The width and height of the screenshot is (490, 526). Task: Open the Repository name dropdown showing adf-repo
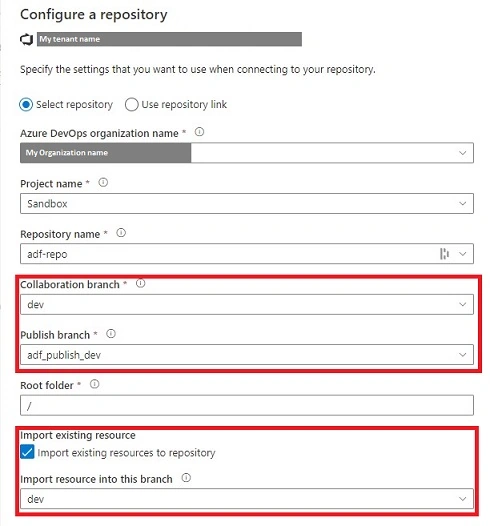coord(247,254)
